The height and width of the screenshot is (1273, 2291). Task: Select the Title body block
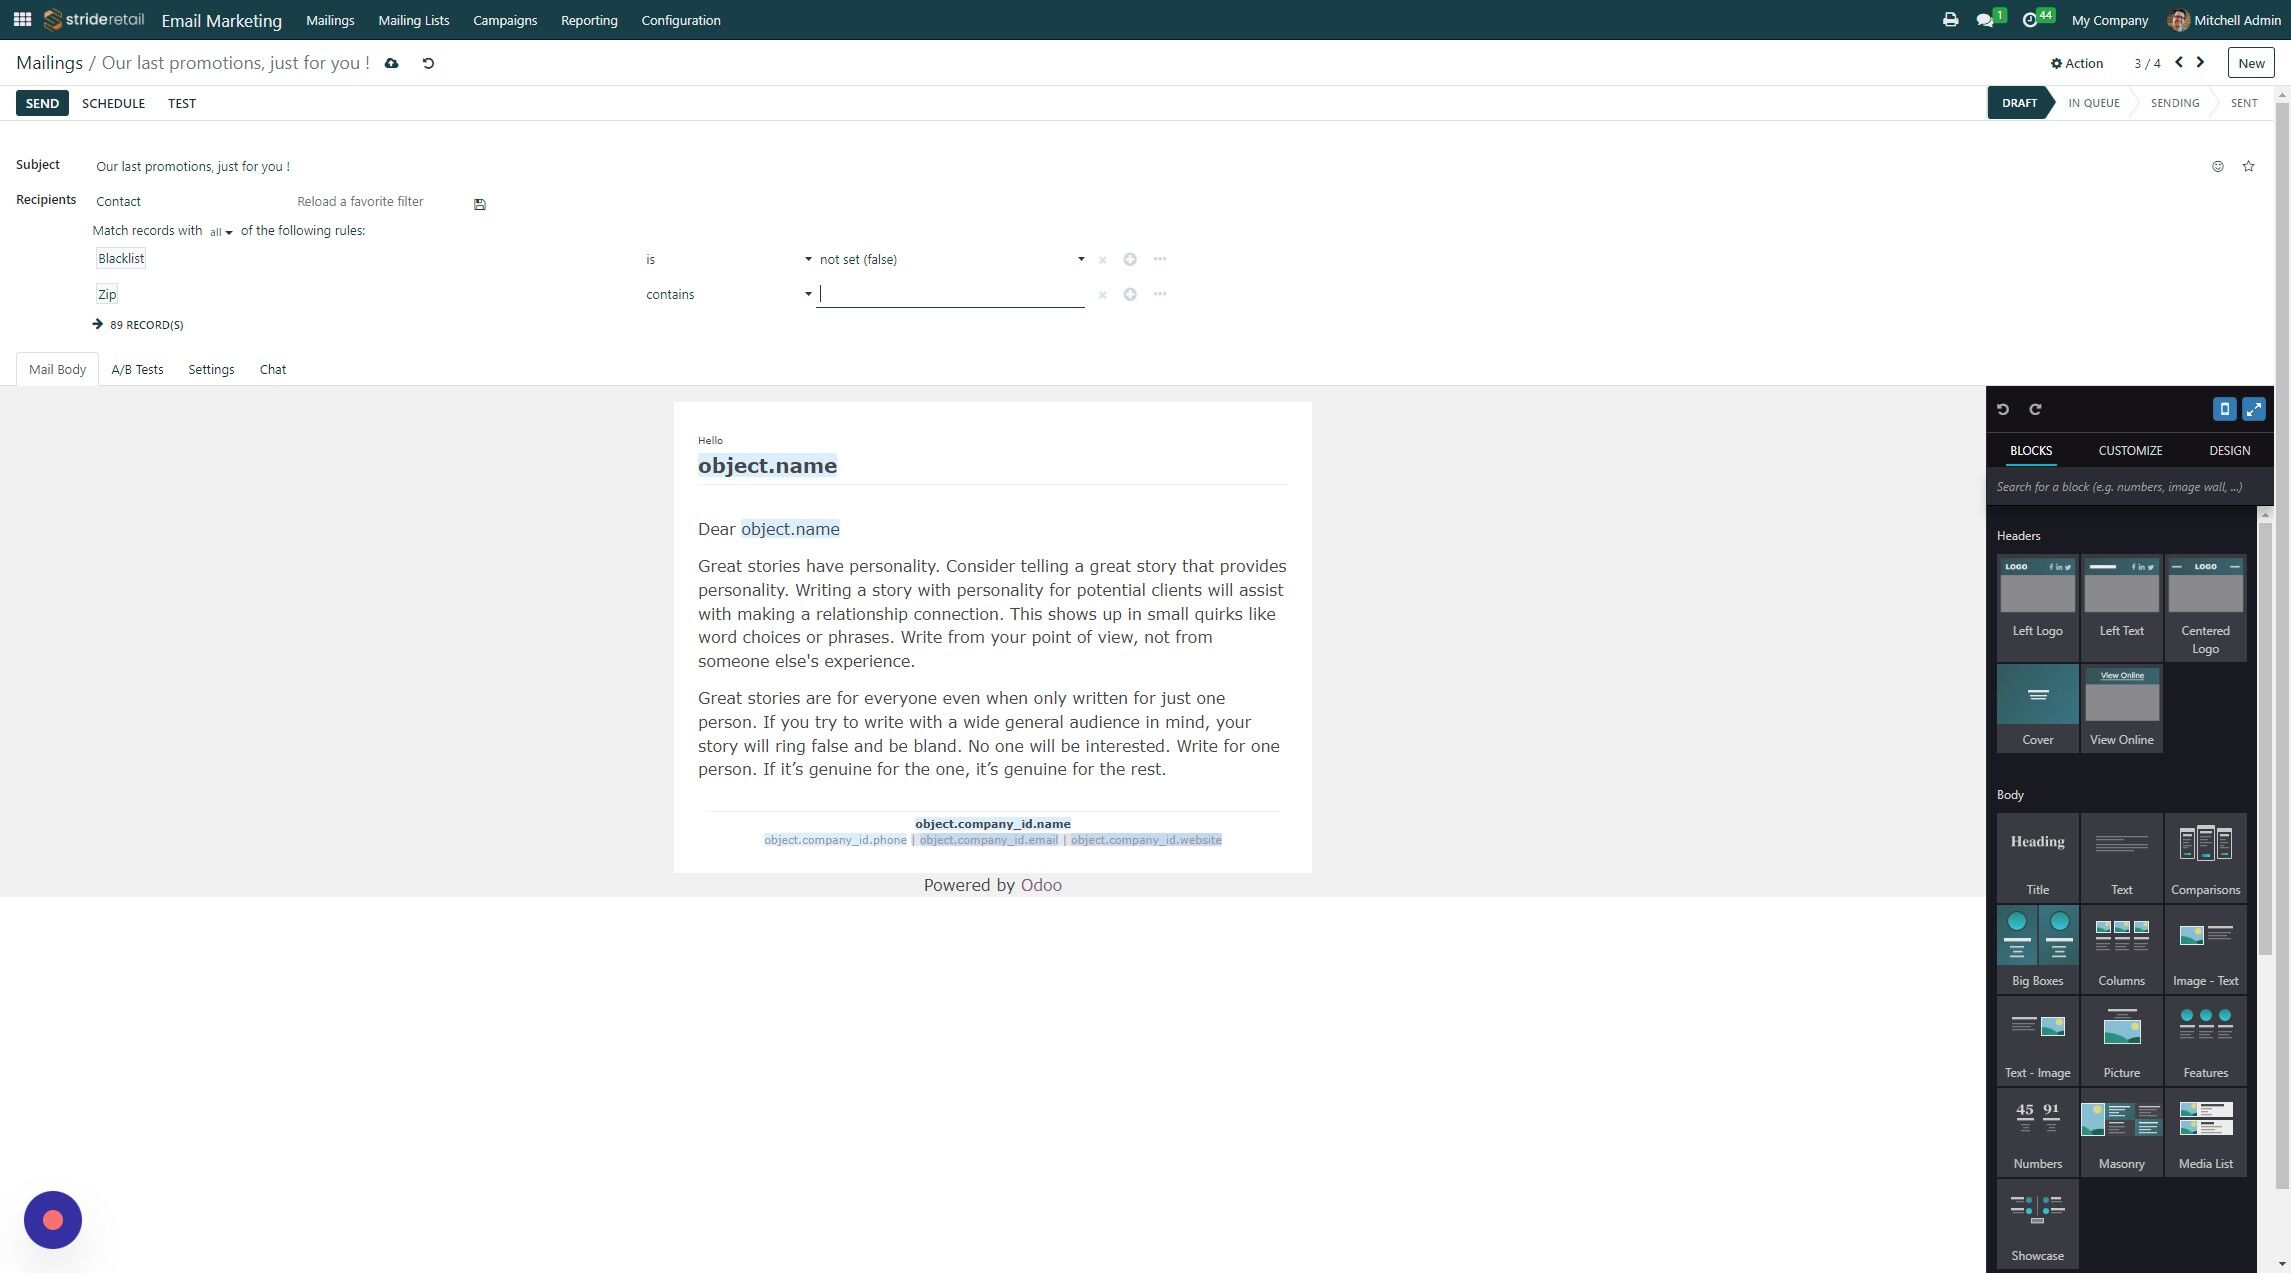click(2037, 857)
